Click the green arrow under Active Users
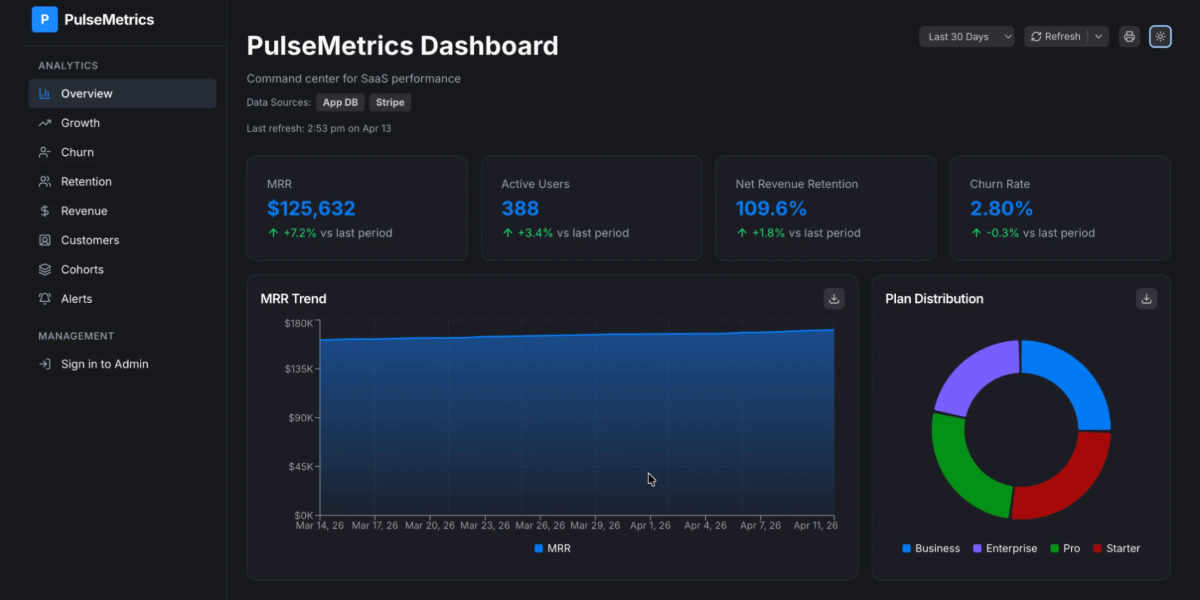1200x600 pixels. 507,233
